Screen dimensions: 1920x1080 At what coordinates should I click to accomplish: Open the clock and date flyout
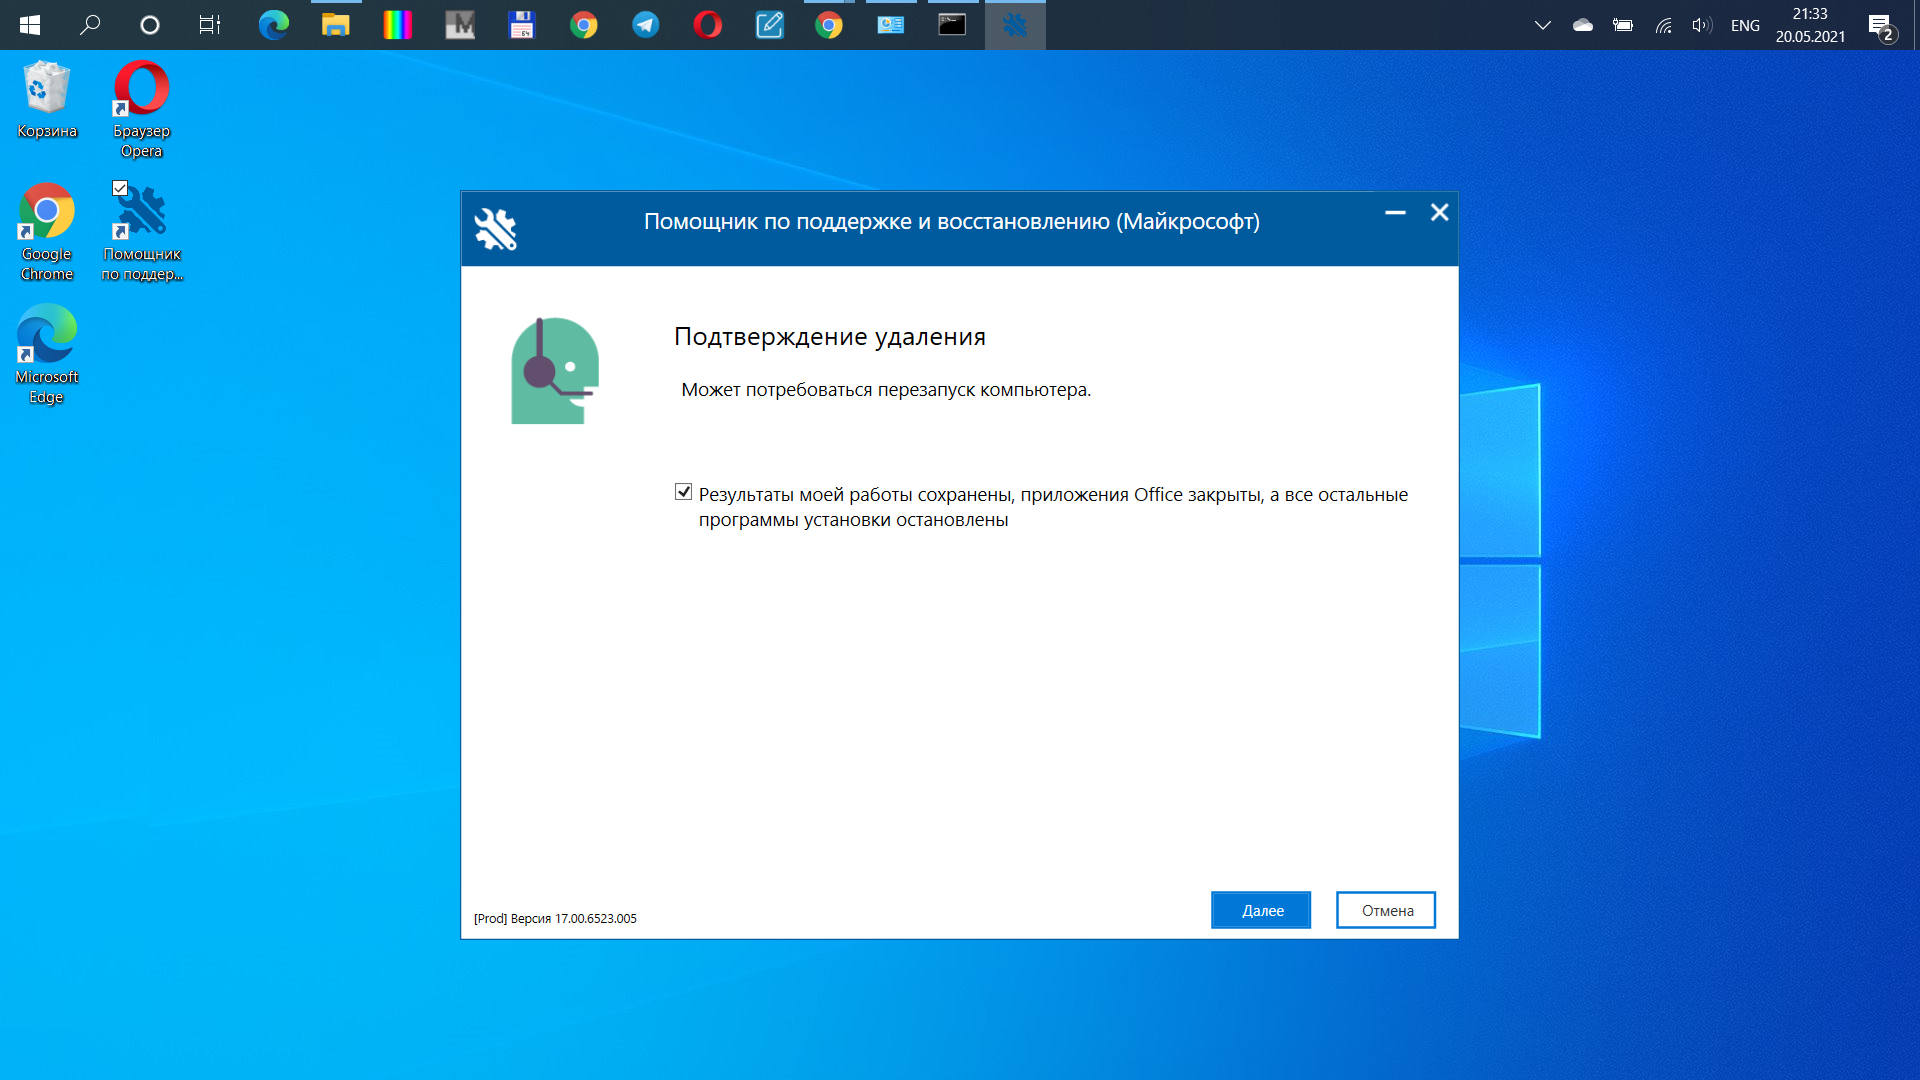1810,25
